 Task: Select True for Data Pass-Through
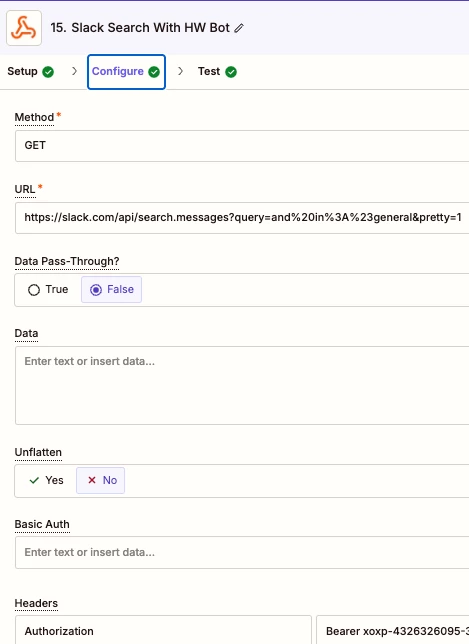[48, 290]
